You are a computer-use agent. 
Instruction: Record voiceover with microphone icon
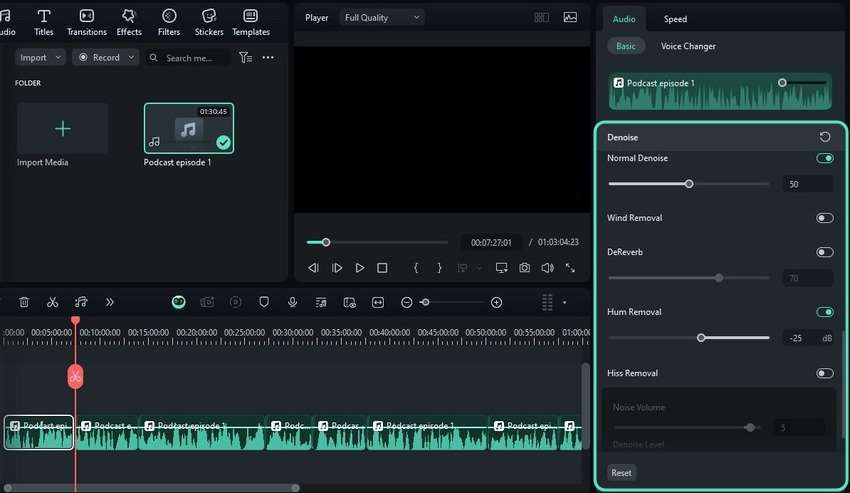click(292, 302)
